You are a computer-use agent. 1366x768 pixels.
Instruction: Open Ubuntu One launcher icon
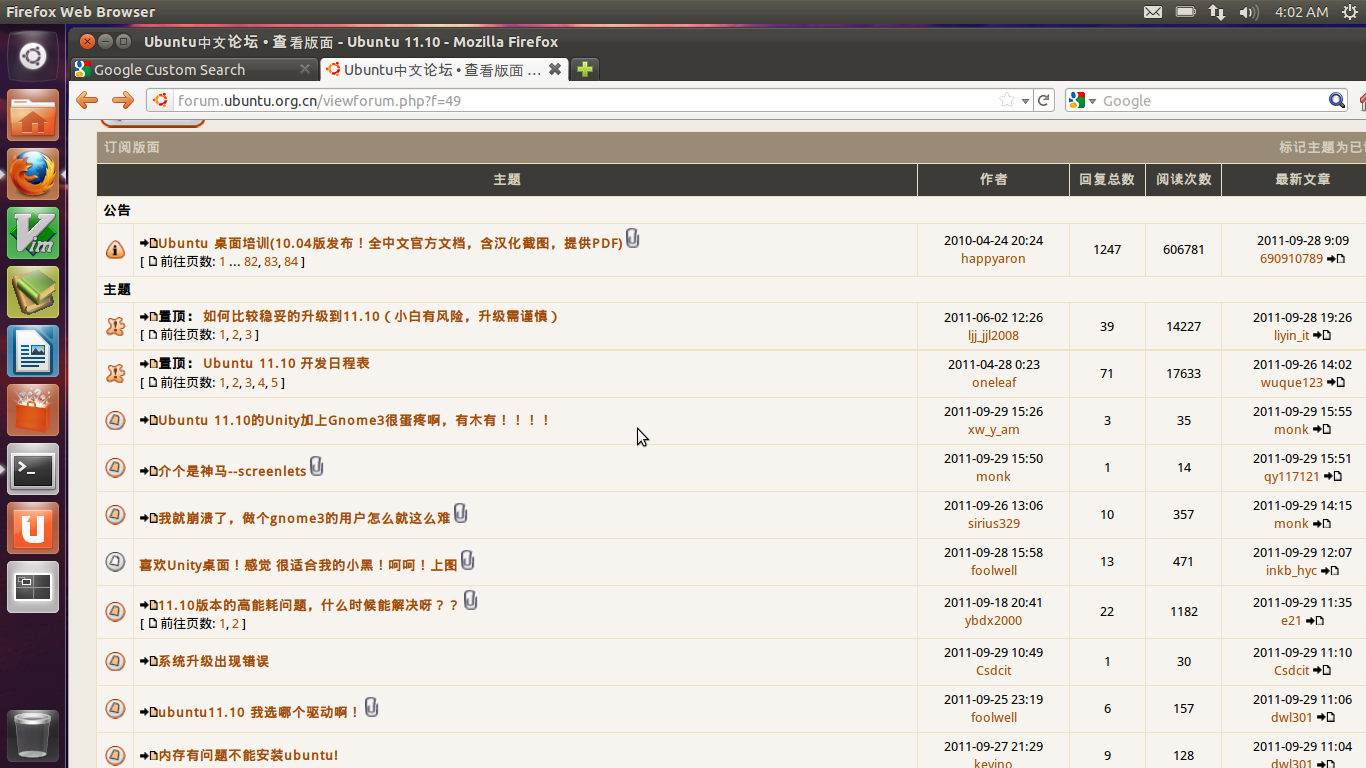33,529
